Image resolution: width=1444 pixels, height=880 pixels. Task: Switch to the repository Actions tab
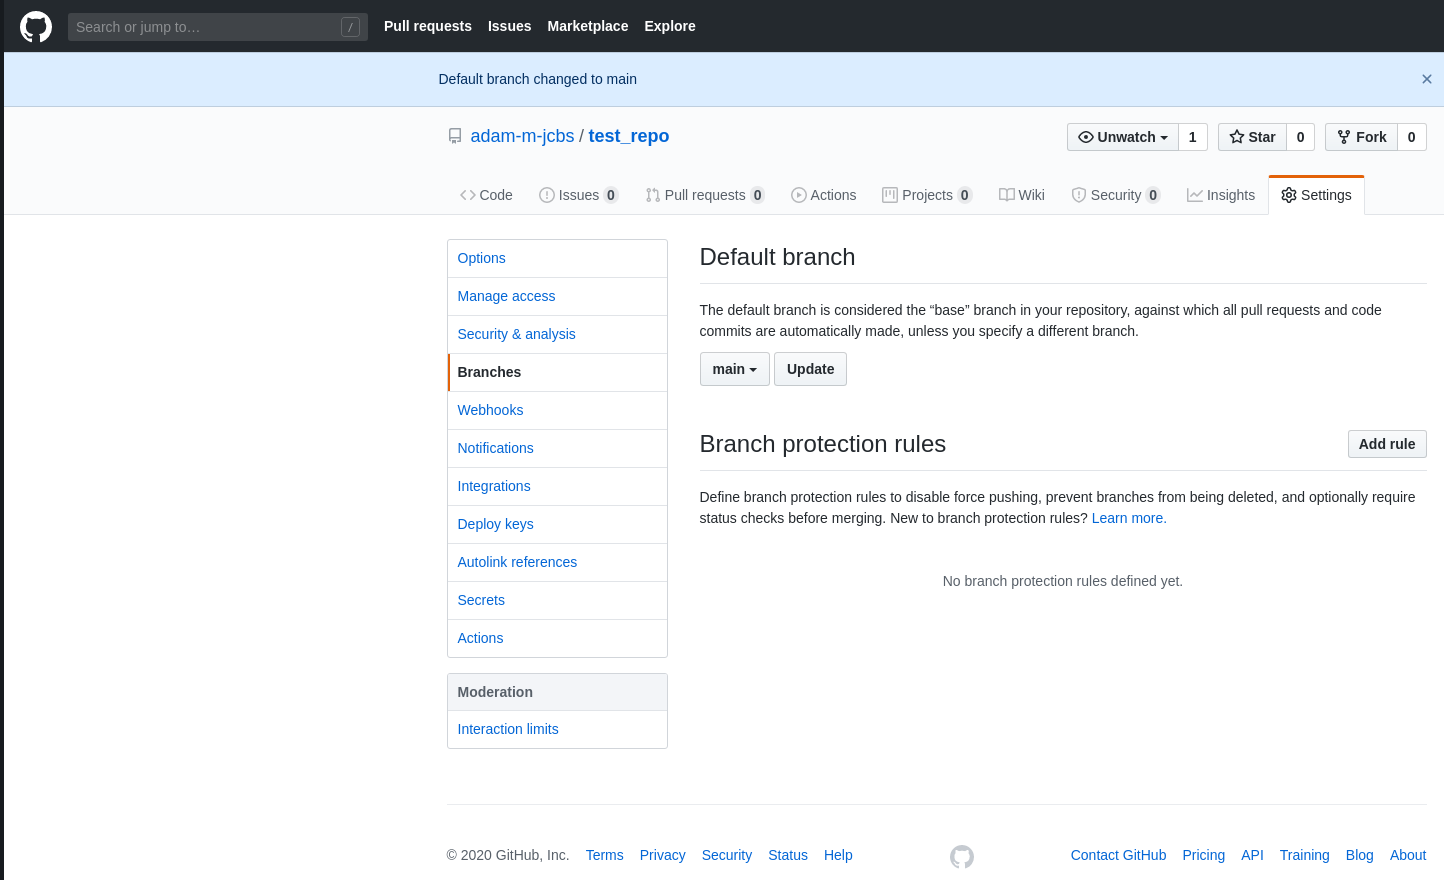[x=824, y=195]
